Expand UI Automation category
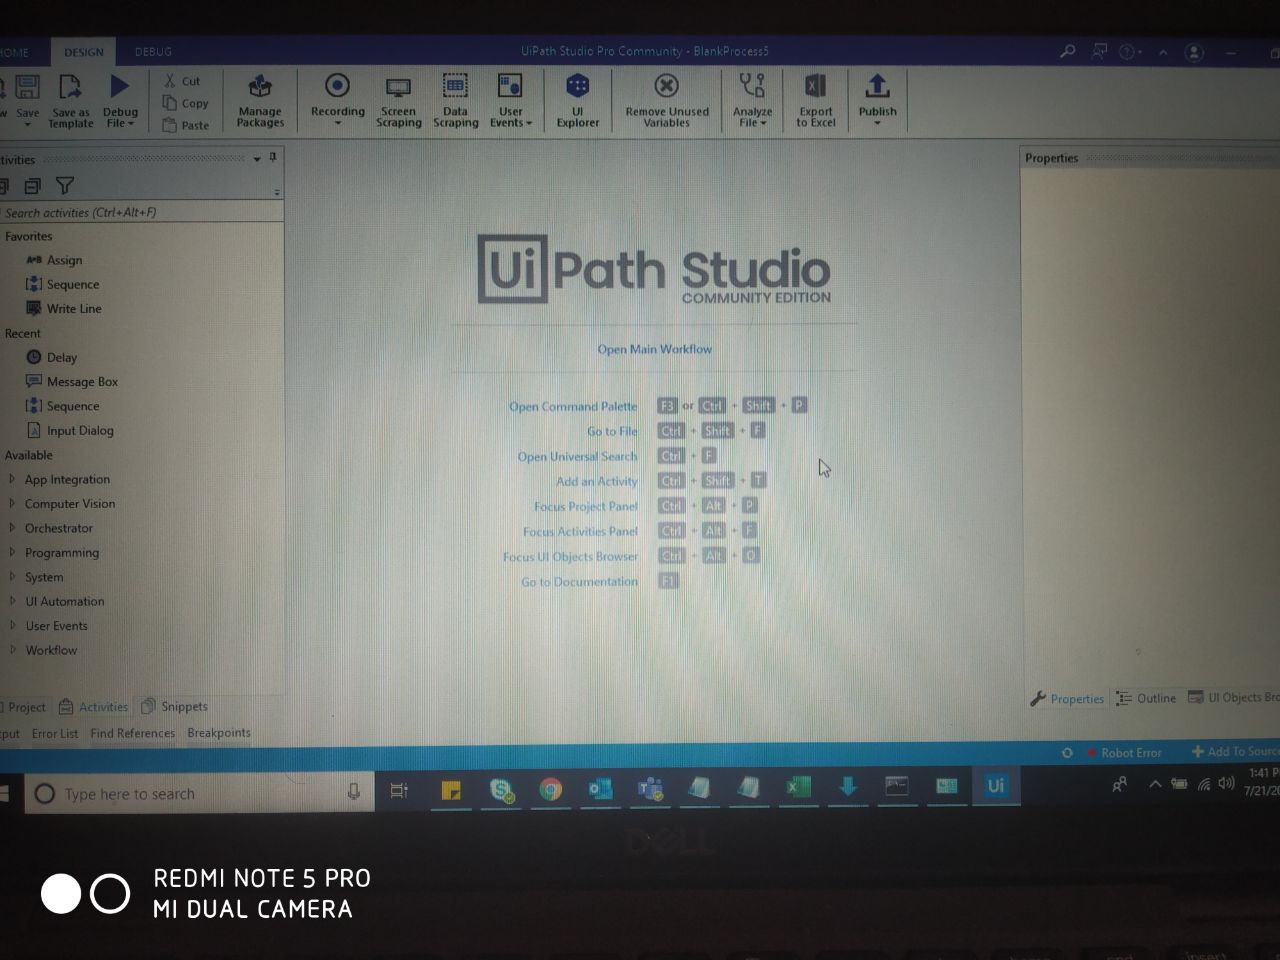The image size is (1280, 960). 12,601
